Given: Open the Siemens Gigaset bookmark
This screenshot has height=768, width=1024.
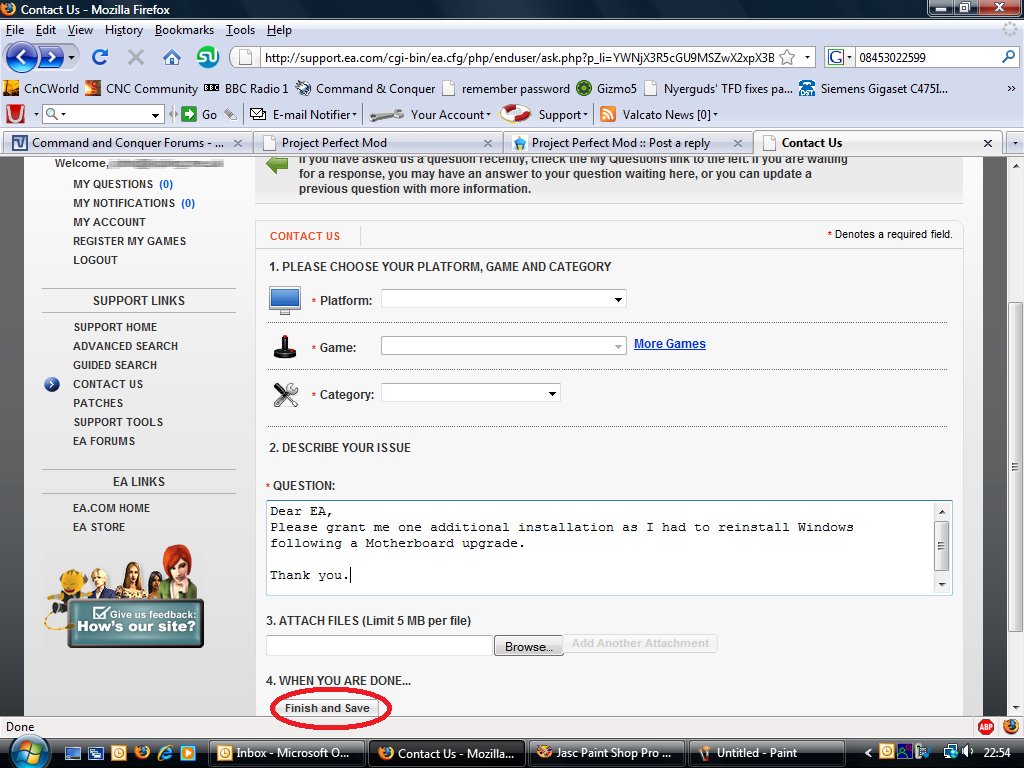Looking at the screenshot, I should pyautogui.click(x=873, y=88).
